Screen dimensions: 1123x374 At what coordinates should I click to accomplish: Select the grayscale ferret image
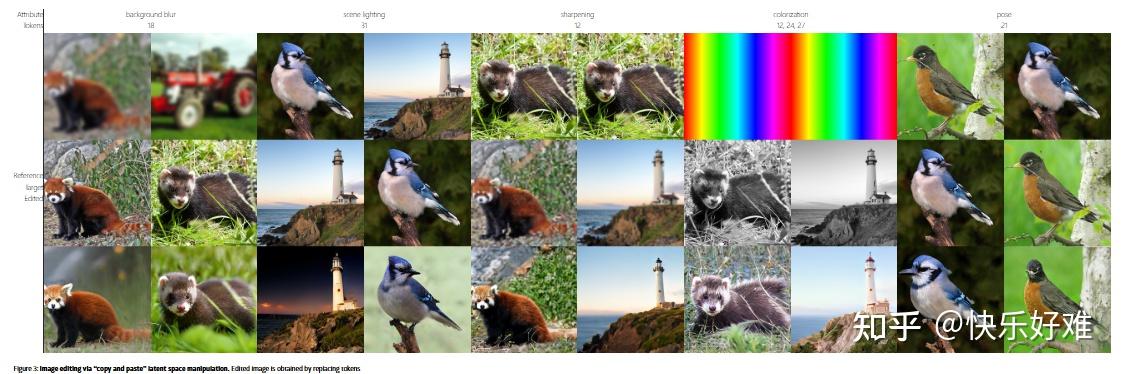tap(737, 193)
